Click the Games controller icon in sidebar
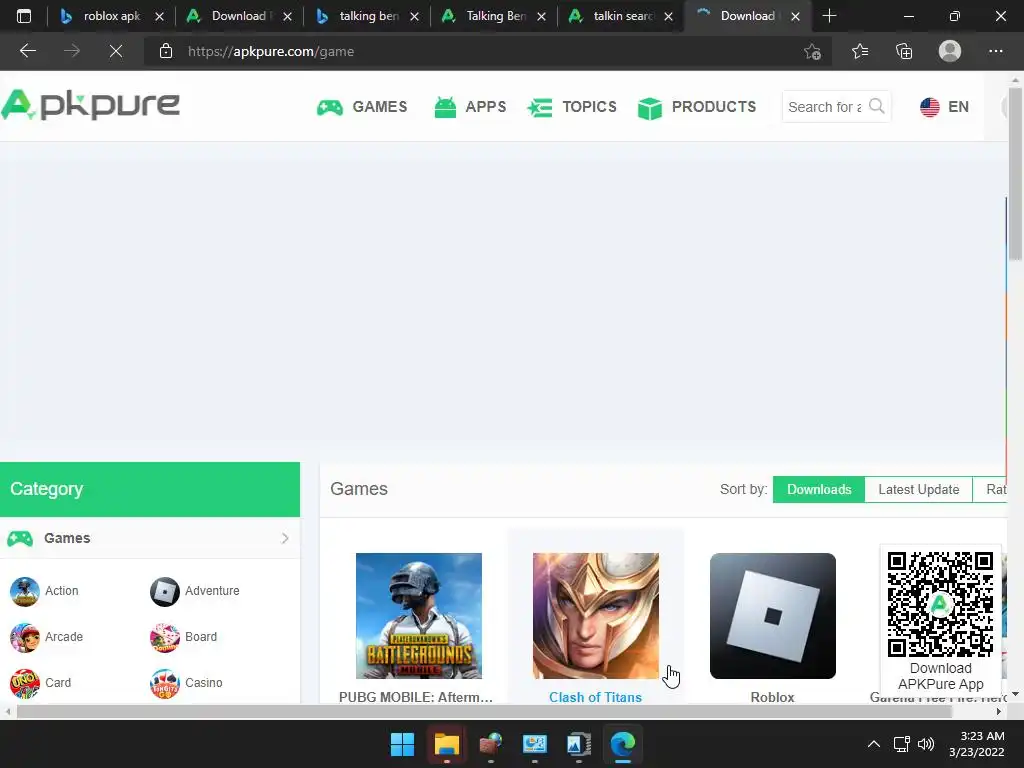Image resolution: width=1024 pixels, height=768 pixels. pos(20,538)
